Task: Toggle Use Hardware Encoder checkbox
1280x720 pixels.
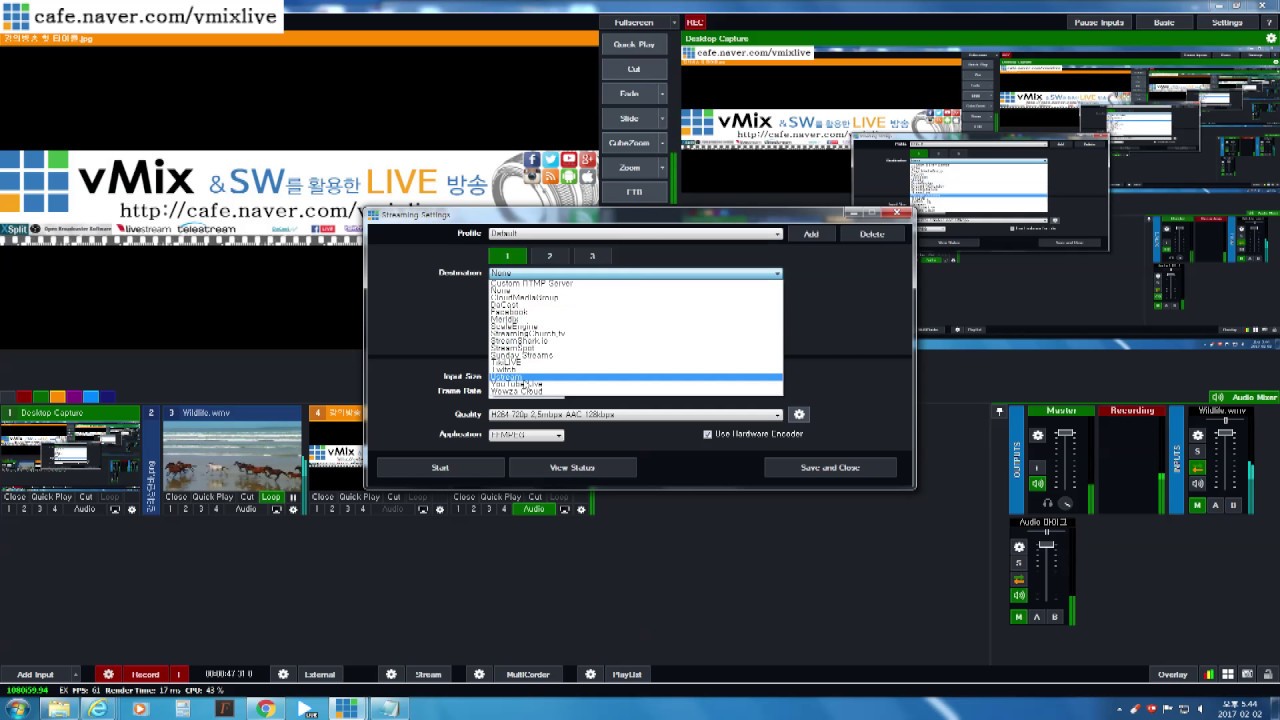Action: pos(708,434)
